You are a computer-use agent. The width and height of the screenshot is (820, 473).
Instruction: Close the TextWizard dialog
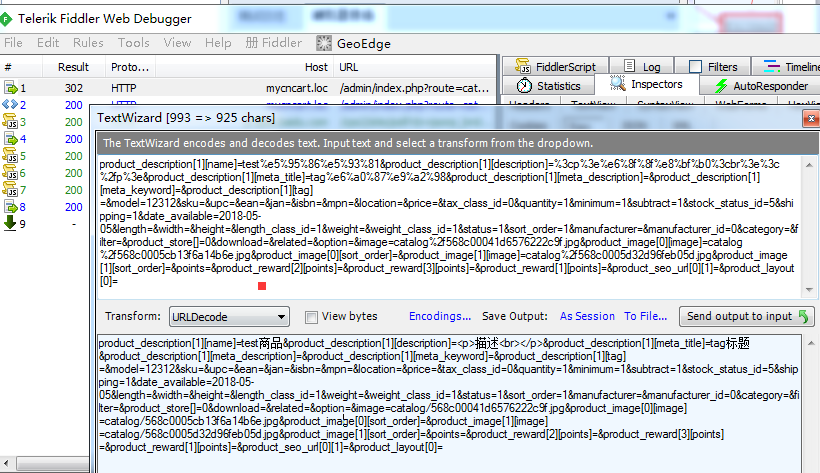tap(811, 119)
